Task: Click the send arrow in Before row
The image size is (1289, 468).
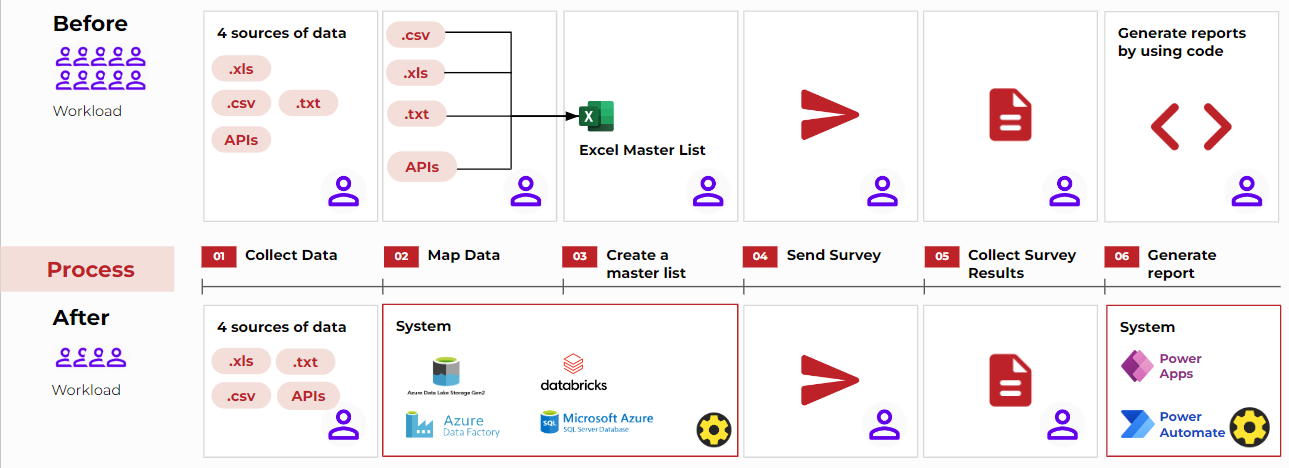Action: [830, 115]
